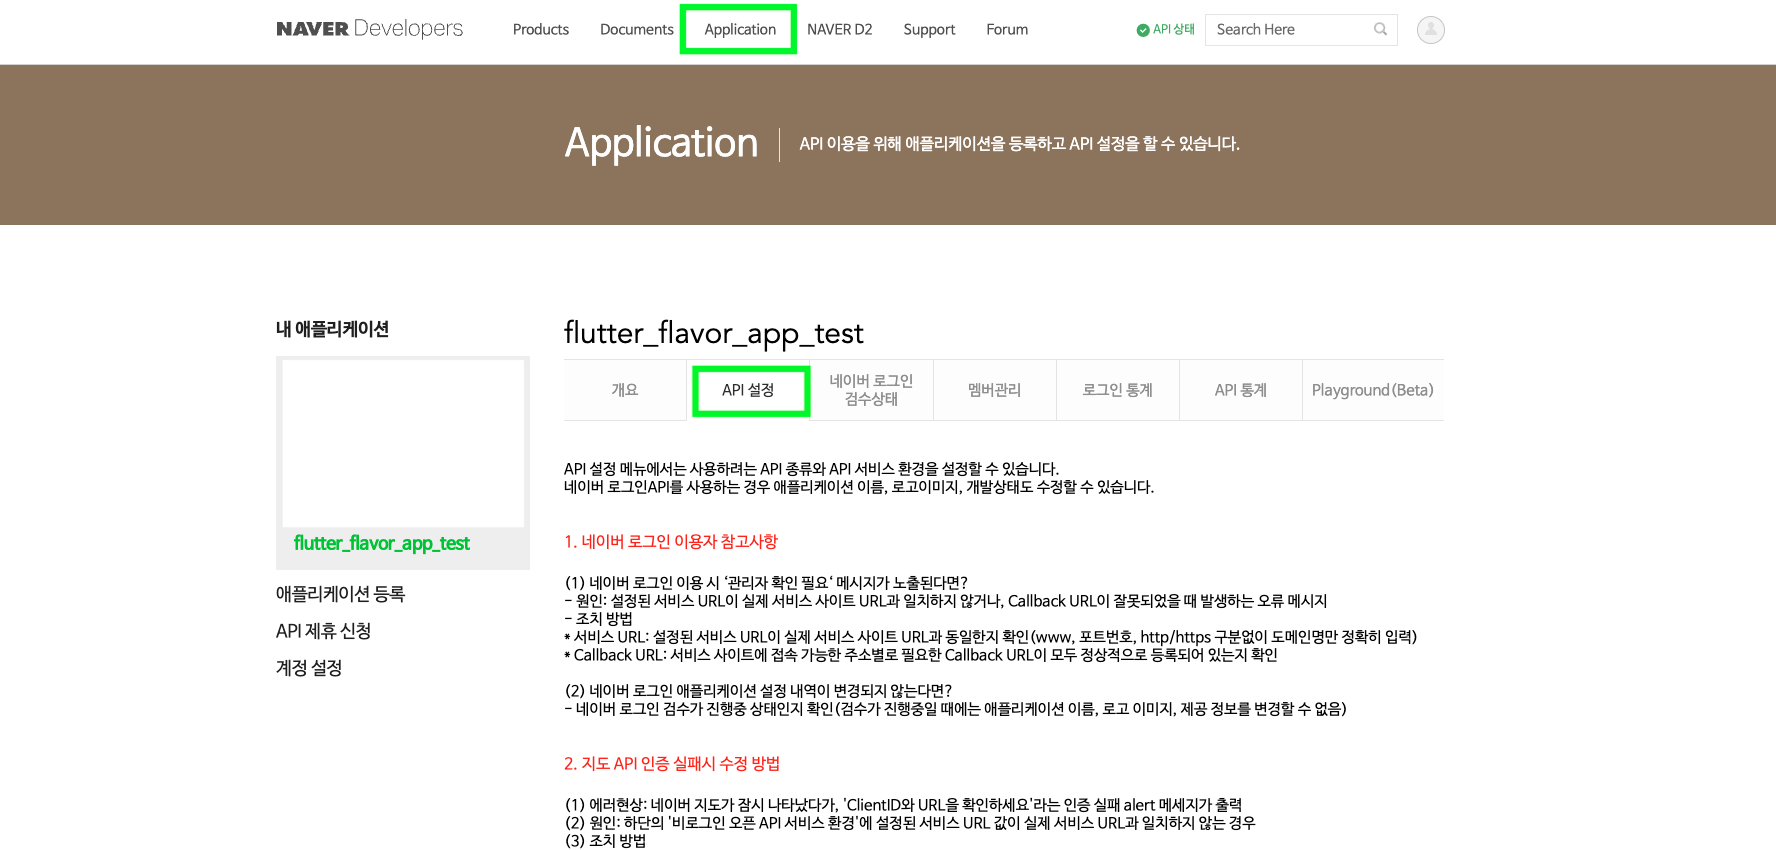Open the user profile avatar icon
The height and width of the screenshot is (850, 1776).
coord(1430,30)
